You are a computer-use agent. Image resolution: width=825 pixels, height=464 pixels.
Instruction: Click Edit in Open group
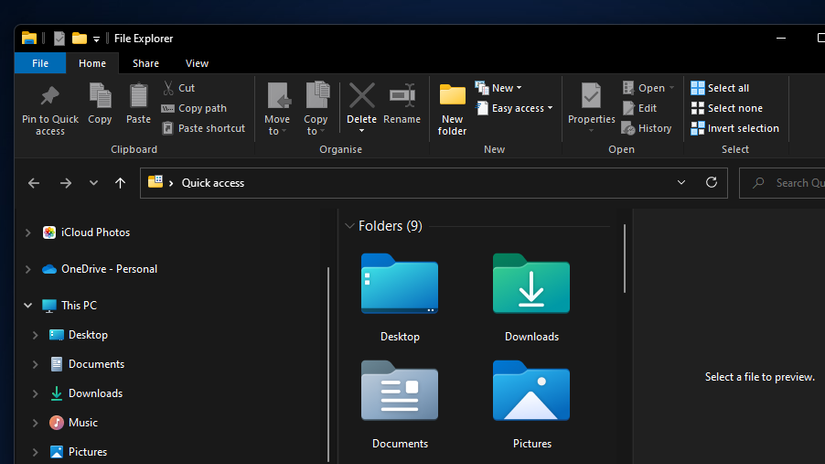(640, 108)
